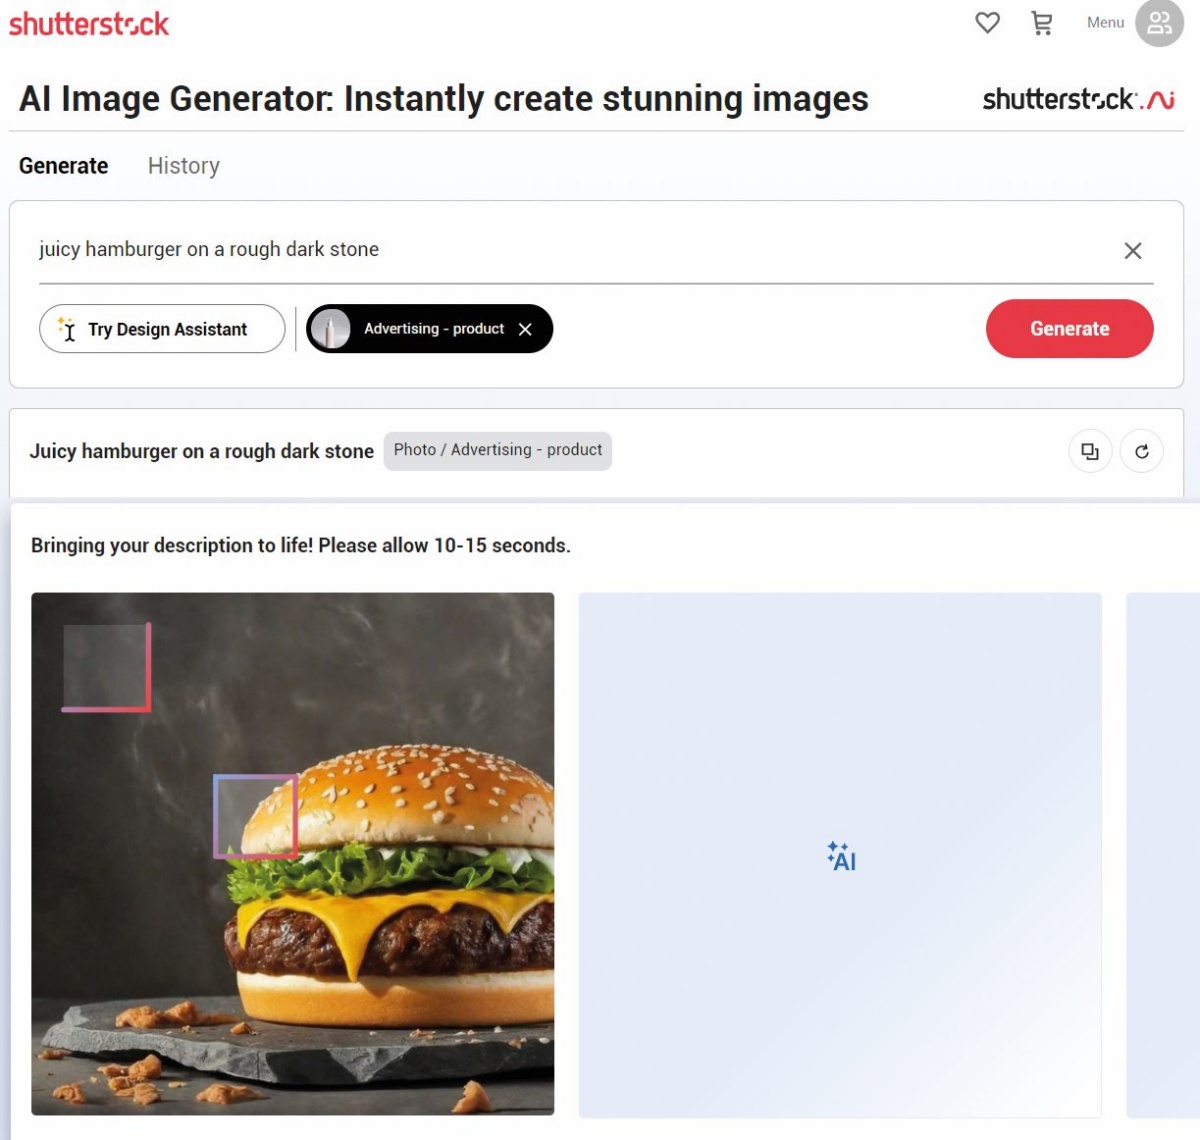The width and height of the screenshot is (1200, 1140).
Task: Clear the prompt with the X icon
Action: [x=1132, y=250]
